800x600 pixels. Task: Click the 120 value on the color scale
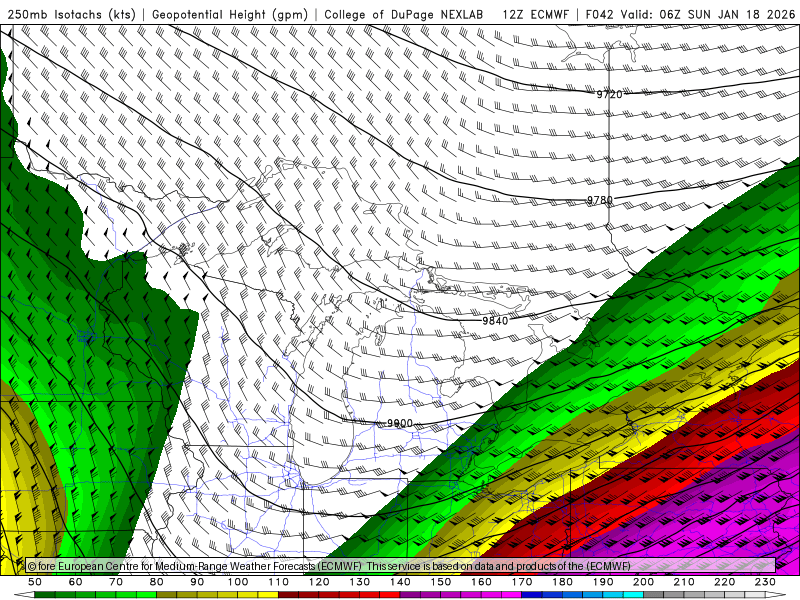[319, 582]
